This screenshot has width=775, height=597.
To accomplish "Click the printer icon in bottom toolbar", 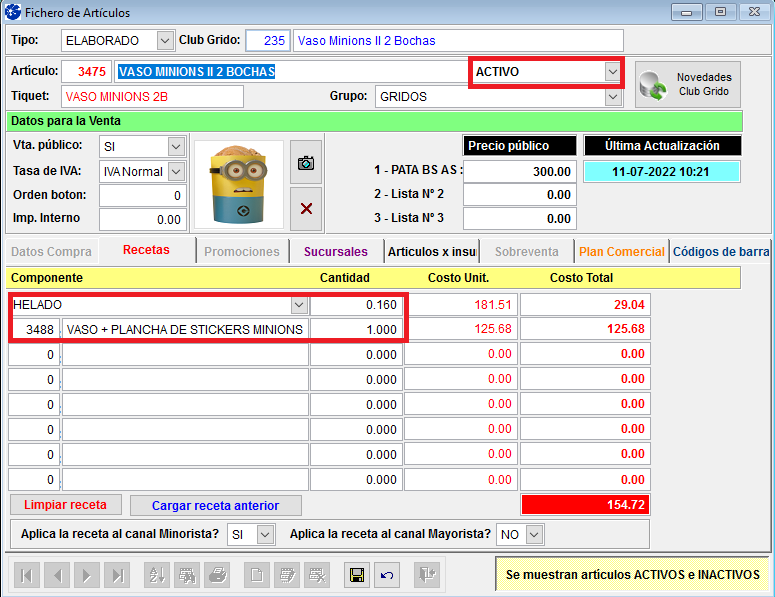I will click(x=216, y=575).
